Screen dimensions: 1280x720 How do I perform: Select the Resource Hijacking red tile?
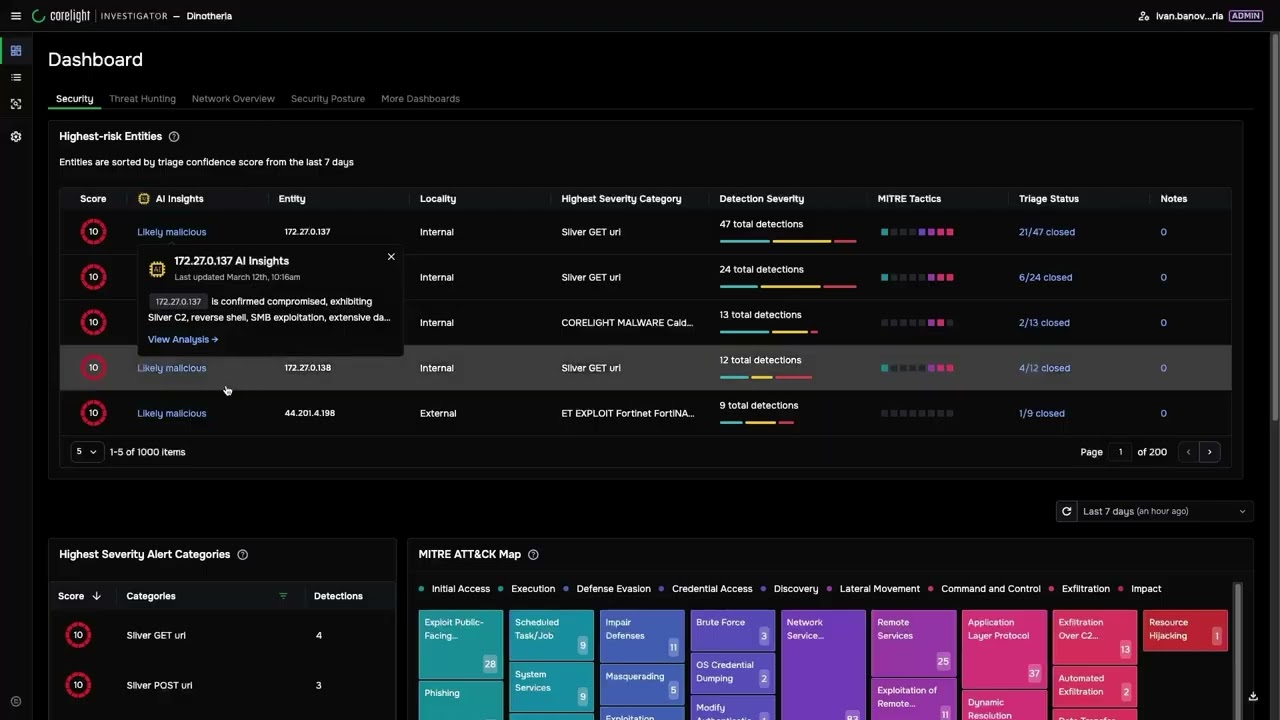pyautogui.click(x=1185, y=630)
